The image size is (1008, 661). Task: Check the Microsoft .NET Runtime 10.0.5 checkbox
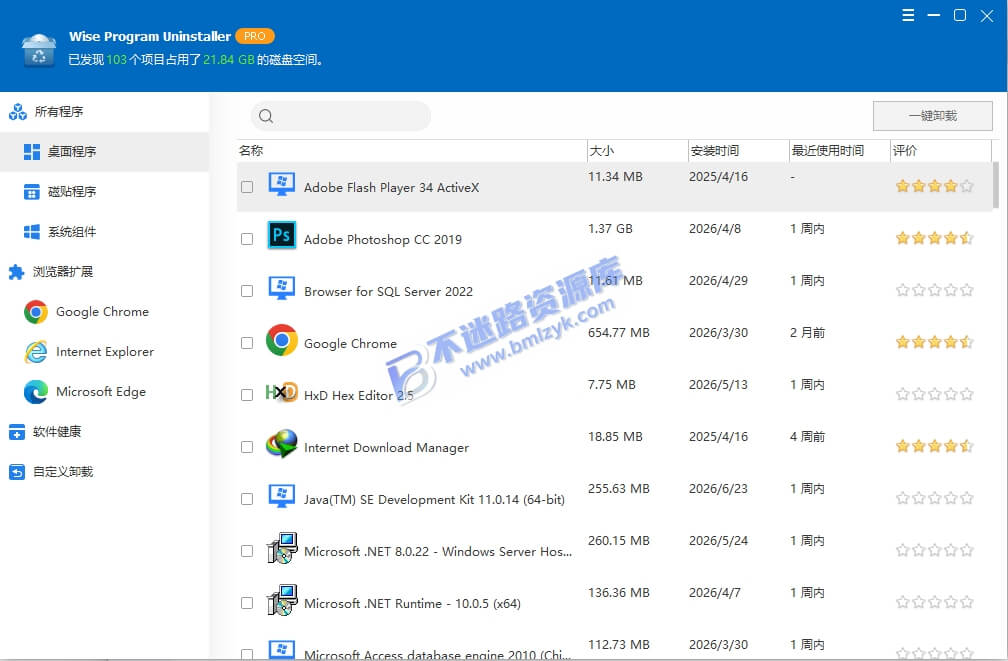[247, 604]
